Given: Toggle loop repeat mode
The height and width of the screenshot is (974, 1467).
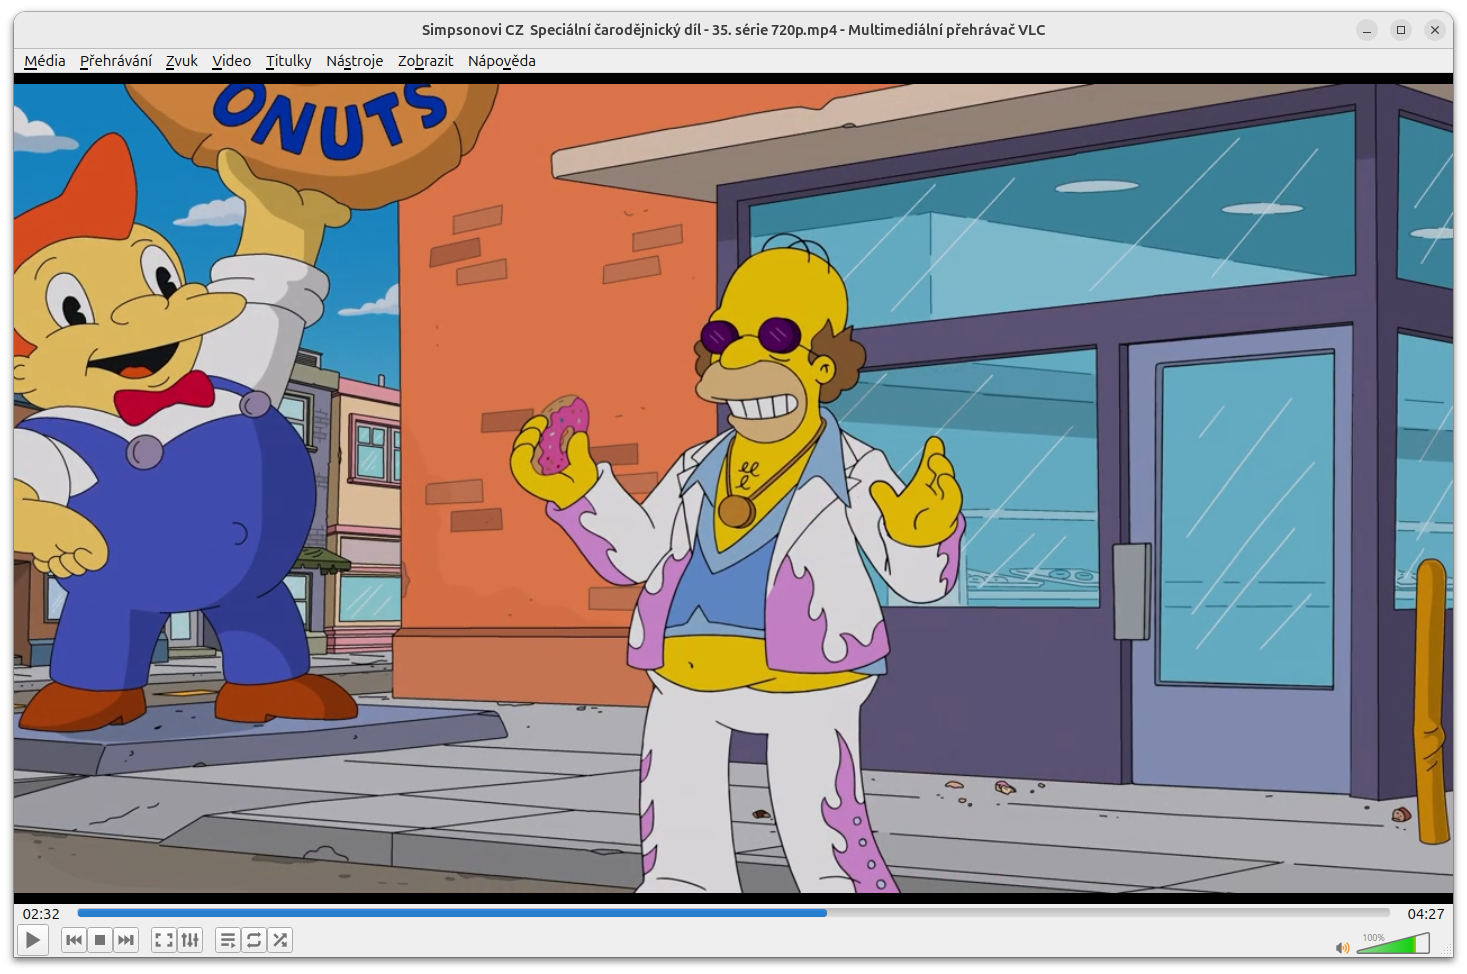Looking at the screenshot, I should [x=254, y=940].
